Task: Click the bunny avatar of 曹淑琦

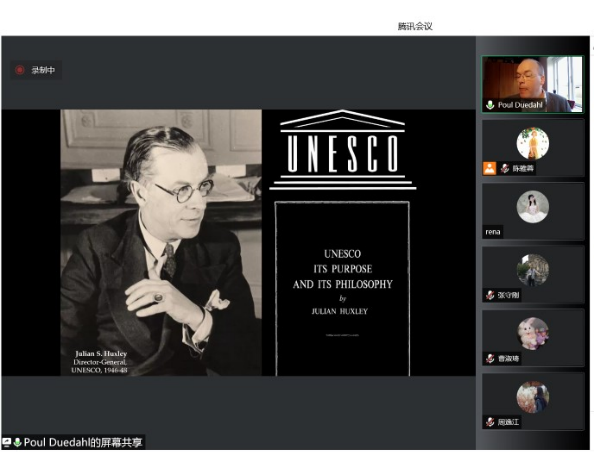Action: pyautogui.click(x=533, y=333)
